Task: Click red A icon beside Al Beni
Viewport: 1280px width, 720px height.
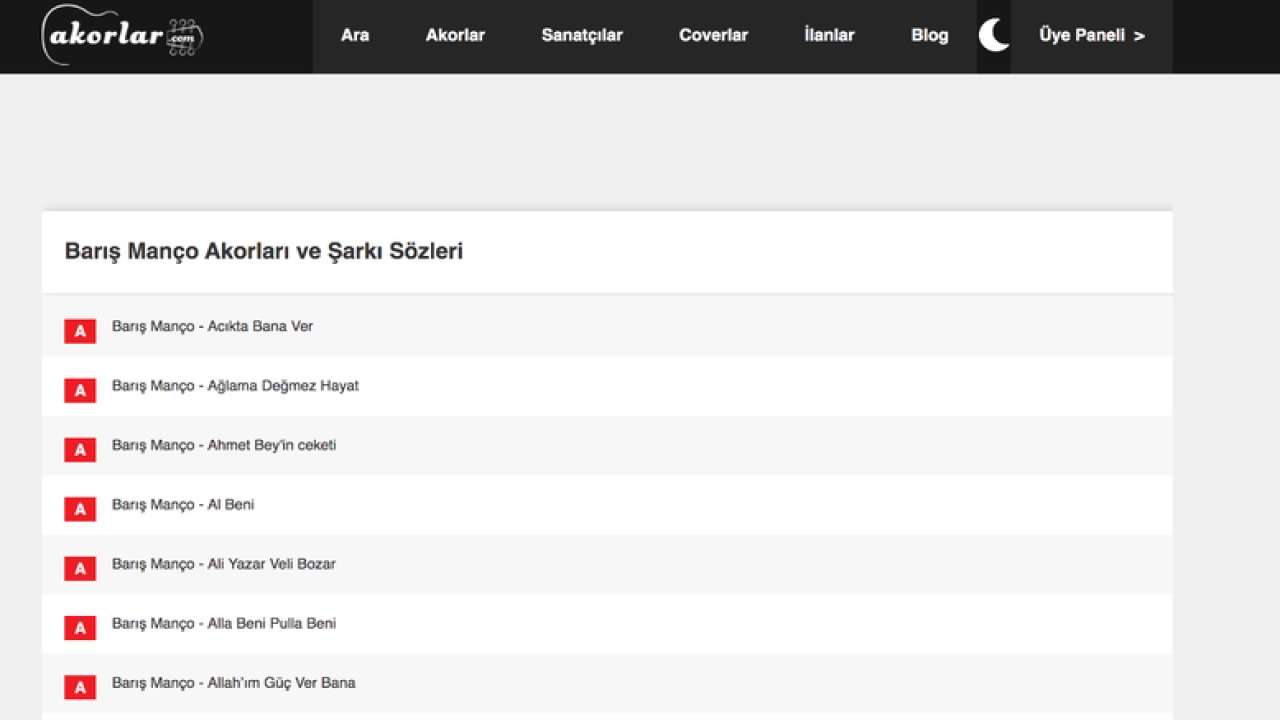Action: 80,509
